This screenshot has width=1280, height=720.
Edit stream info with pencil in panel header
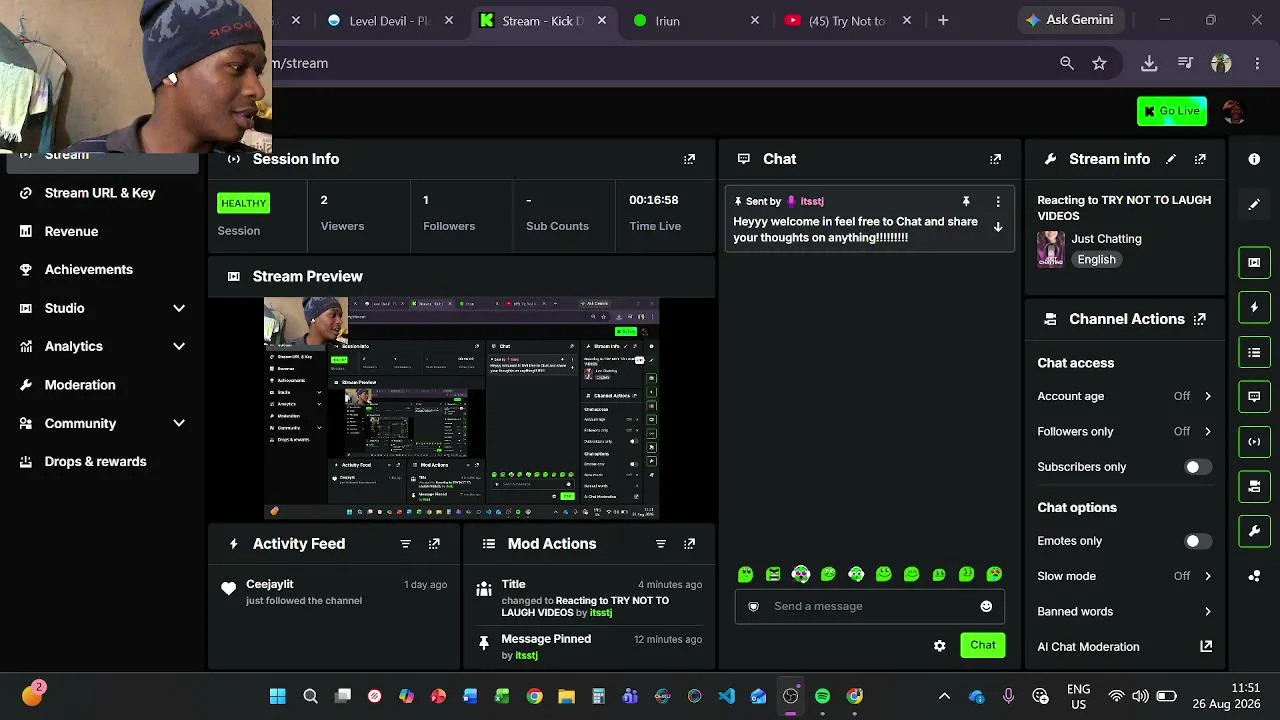tap(1171, 159)
